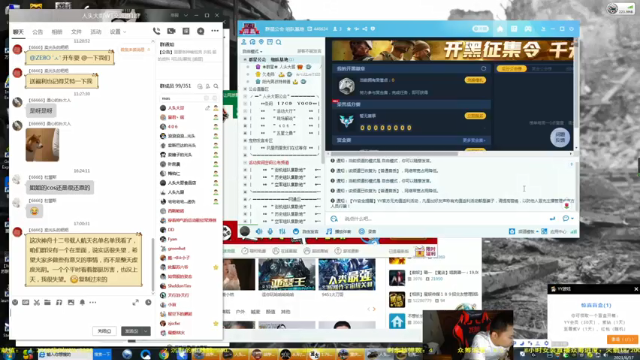Click the favorite star in YY channel header

pyautogui.click(x=349, y=29)
